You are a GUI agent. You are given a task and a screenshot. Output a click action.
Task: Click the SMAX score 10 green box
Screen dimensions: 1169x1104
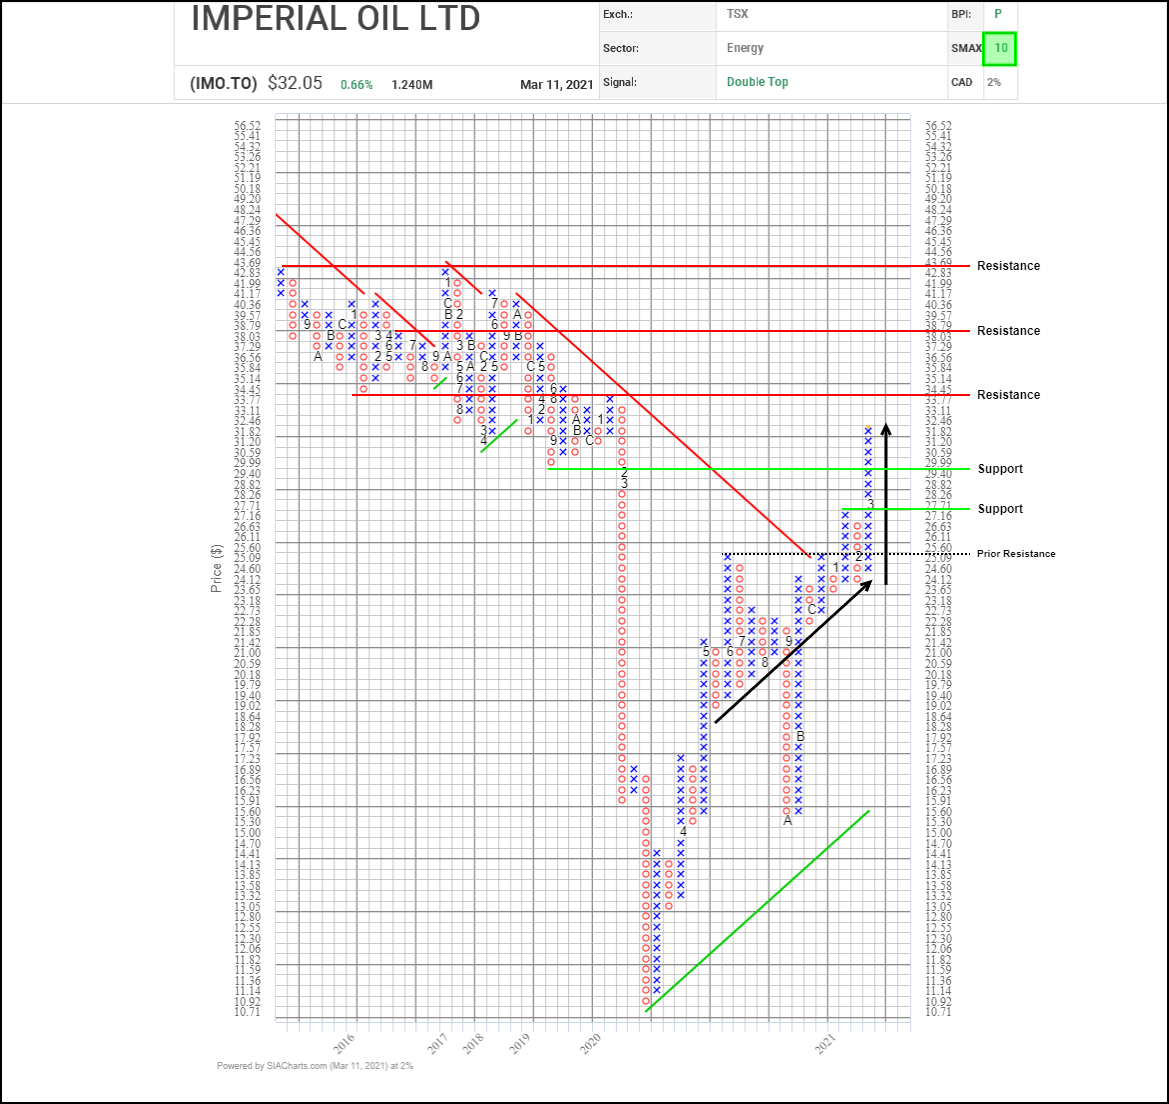[x=1000, y=48]
